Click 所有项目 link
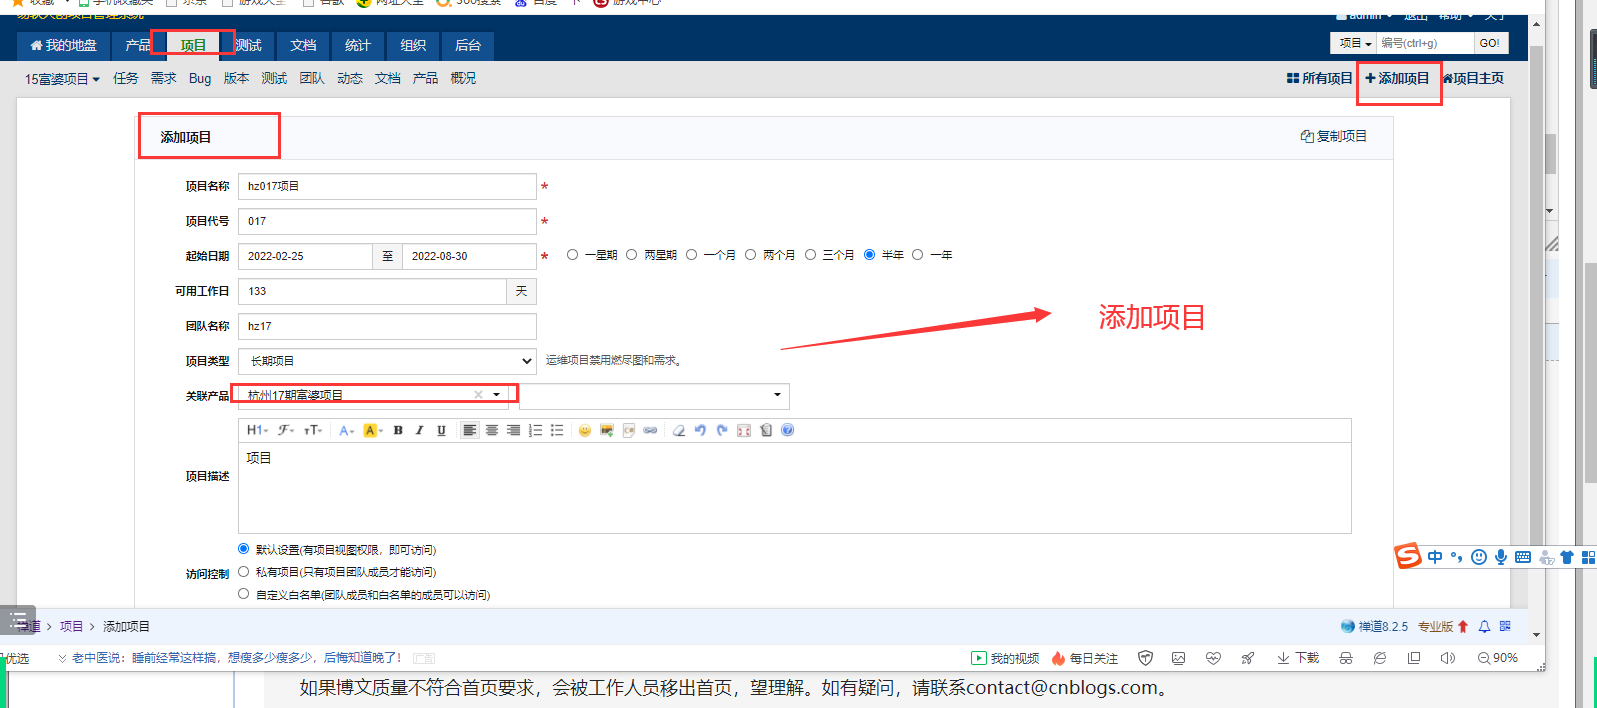The image size is (1597, 708). tap(1319, 78)
